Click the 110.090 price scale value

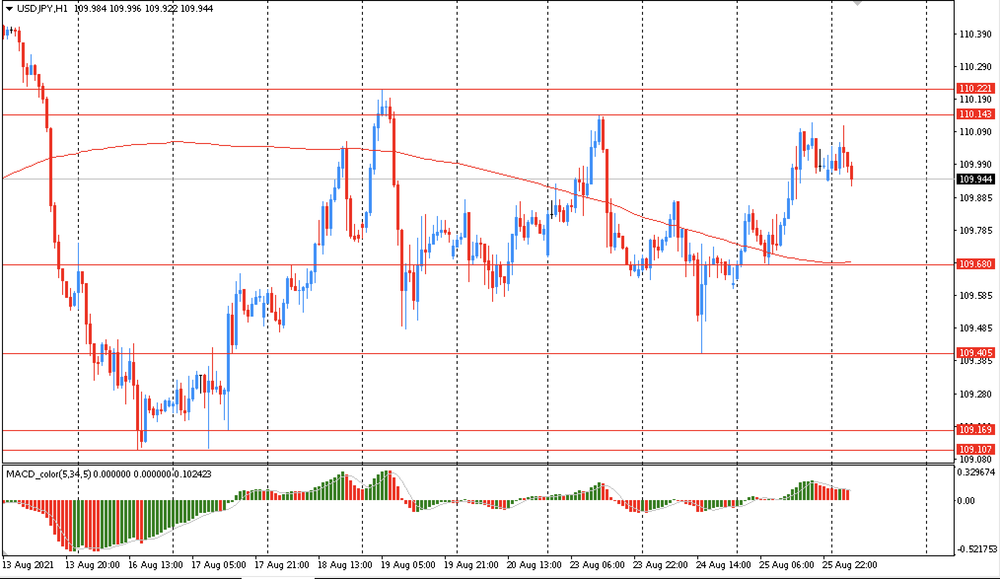tap(976, 132)
